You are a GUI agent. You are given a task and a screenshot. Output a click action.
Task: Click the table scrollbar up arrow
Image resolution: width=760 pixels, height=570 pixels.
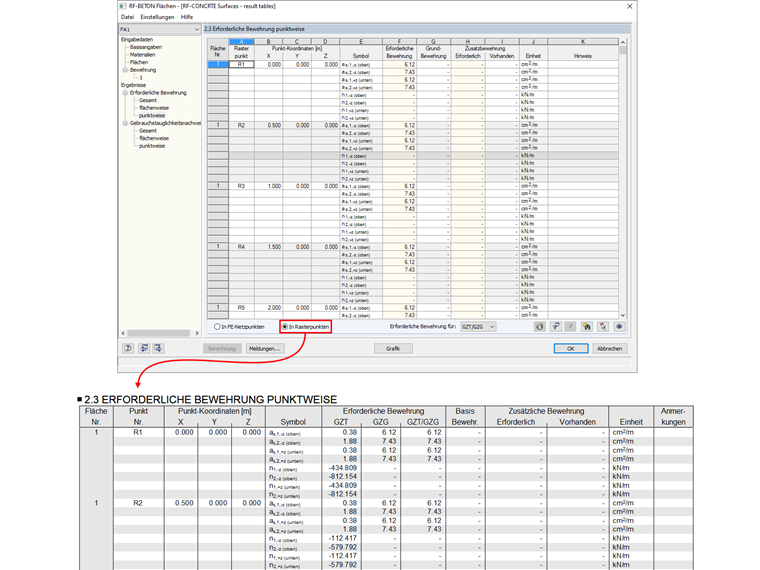(x=623, y=43)
